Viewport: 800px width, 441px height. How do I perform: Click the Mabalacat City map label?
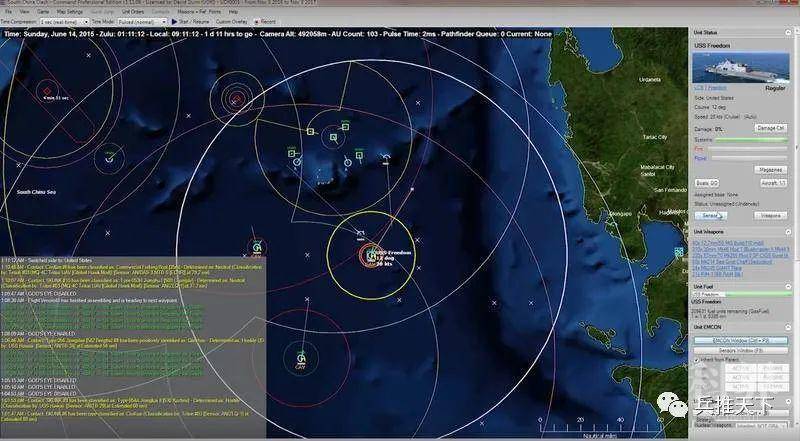[657, 167]
